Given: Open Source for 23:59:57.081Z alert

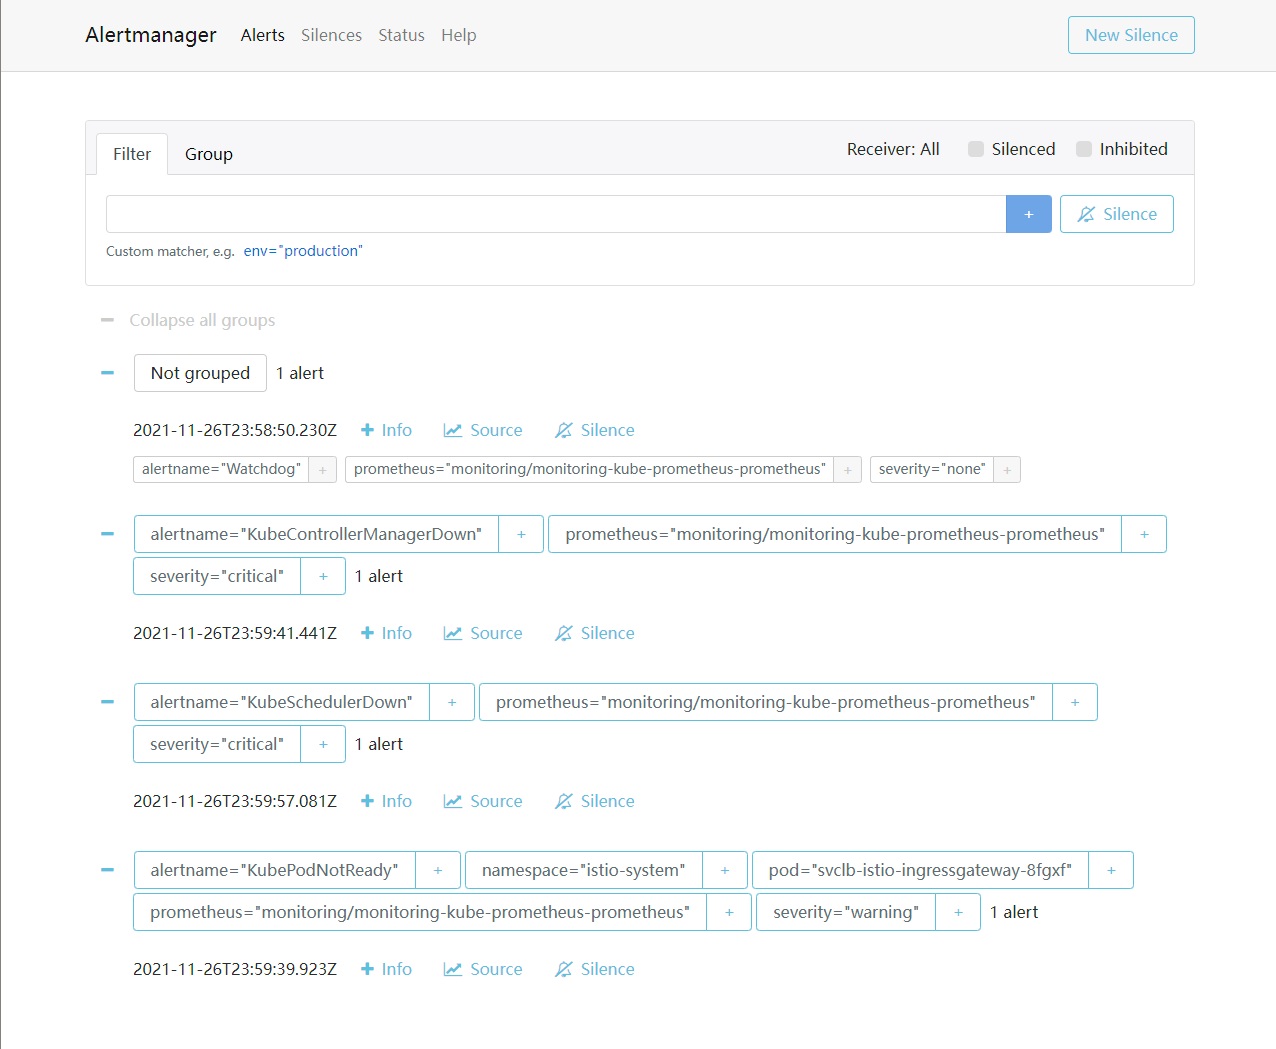Looking at the screenshot, I should pyautogui.click(x=483, y=801).
